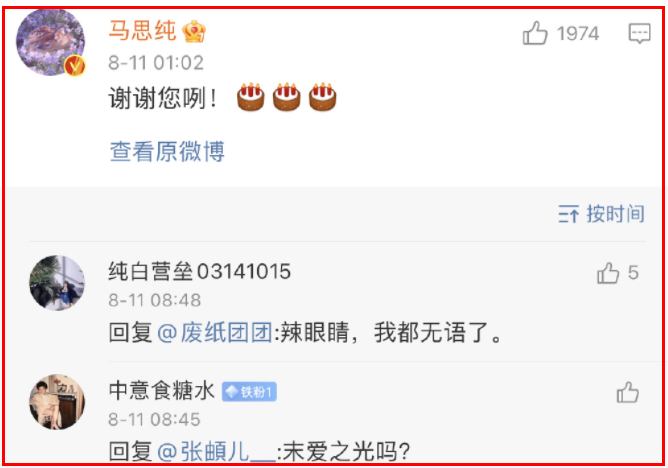
Task: Open 查看原微博 link
Action: [167, 151]
